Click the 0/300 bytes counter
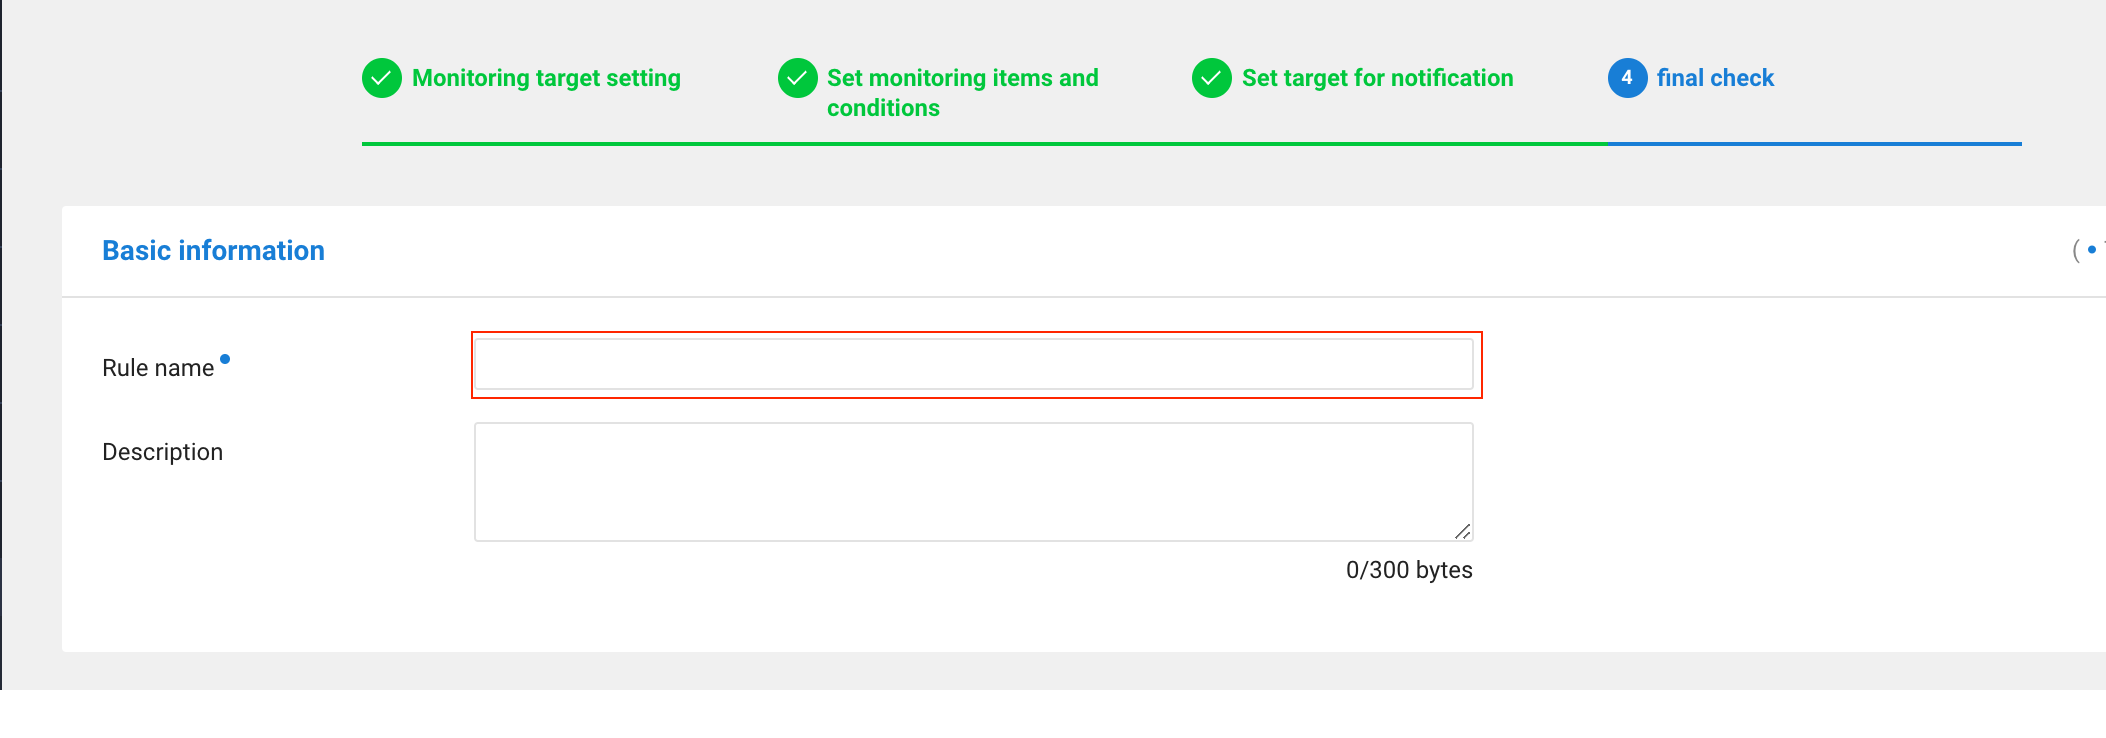The image size is (2106, 738). pyautogui.click(x=1409, y=570)
